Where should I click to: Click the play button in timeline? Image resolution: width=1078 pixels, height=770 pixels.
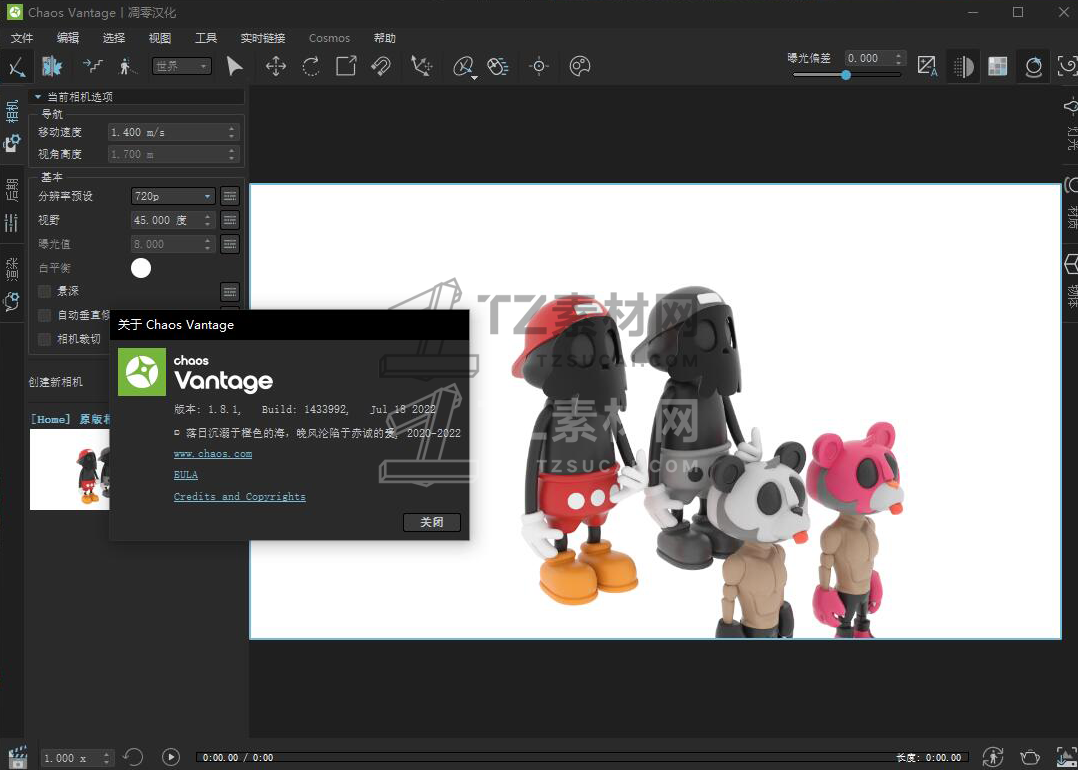click(x=171, y=758)
